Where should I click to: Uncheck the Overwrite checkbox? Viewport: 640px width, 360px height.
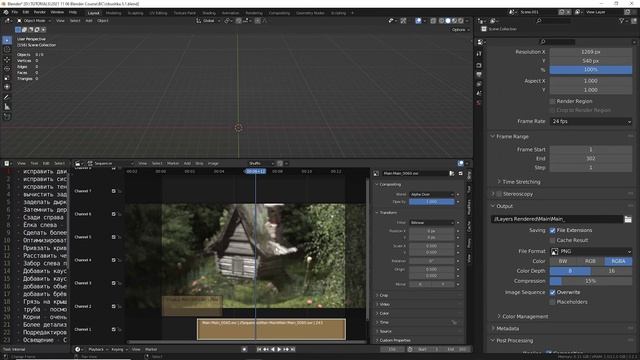pyautogui.click(x=552, y=293)
